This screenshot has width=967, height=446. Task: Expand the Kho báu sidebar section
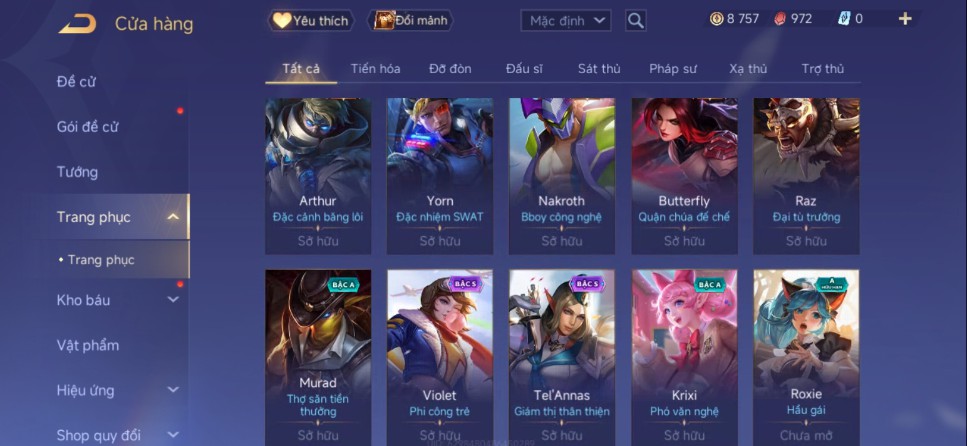[173, 300]
